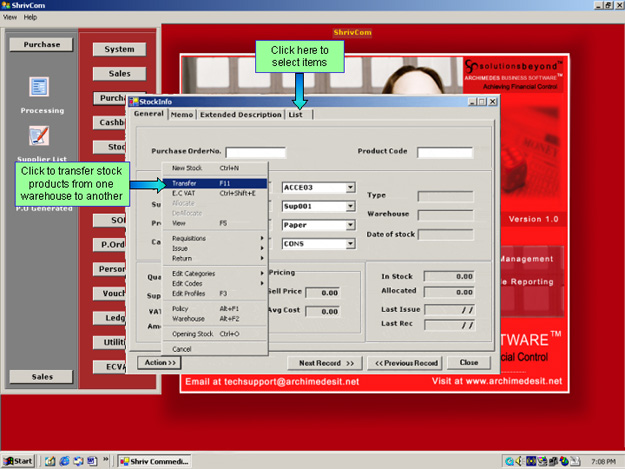Choose Policy from the menu
The width and height of the screenshot is (625, 469).
tap(215, 309)
